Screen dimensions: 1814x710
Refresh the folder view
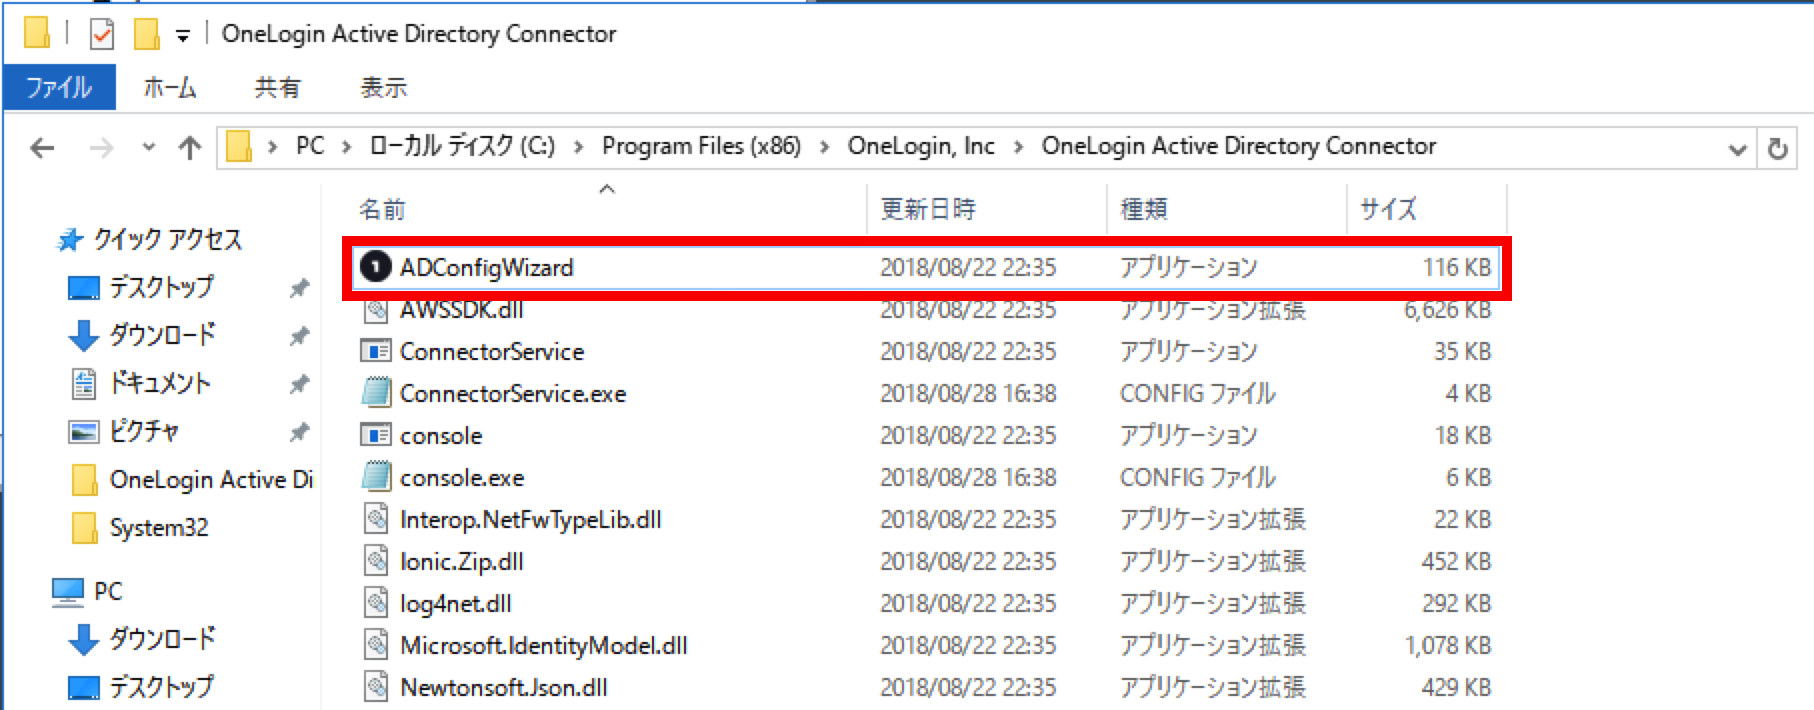[1777, 149]
